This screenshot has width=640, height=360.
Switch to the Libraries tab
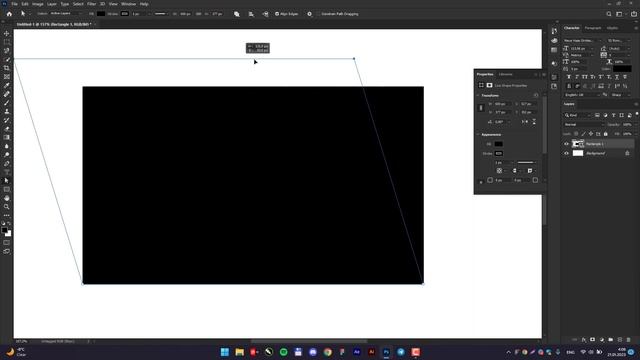[505, 74]
